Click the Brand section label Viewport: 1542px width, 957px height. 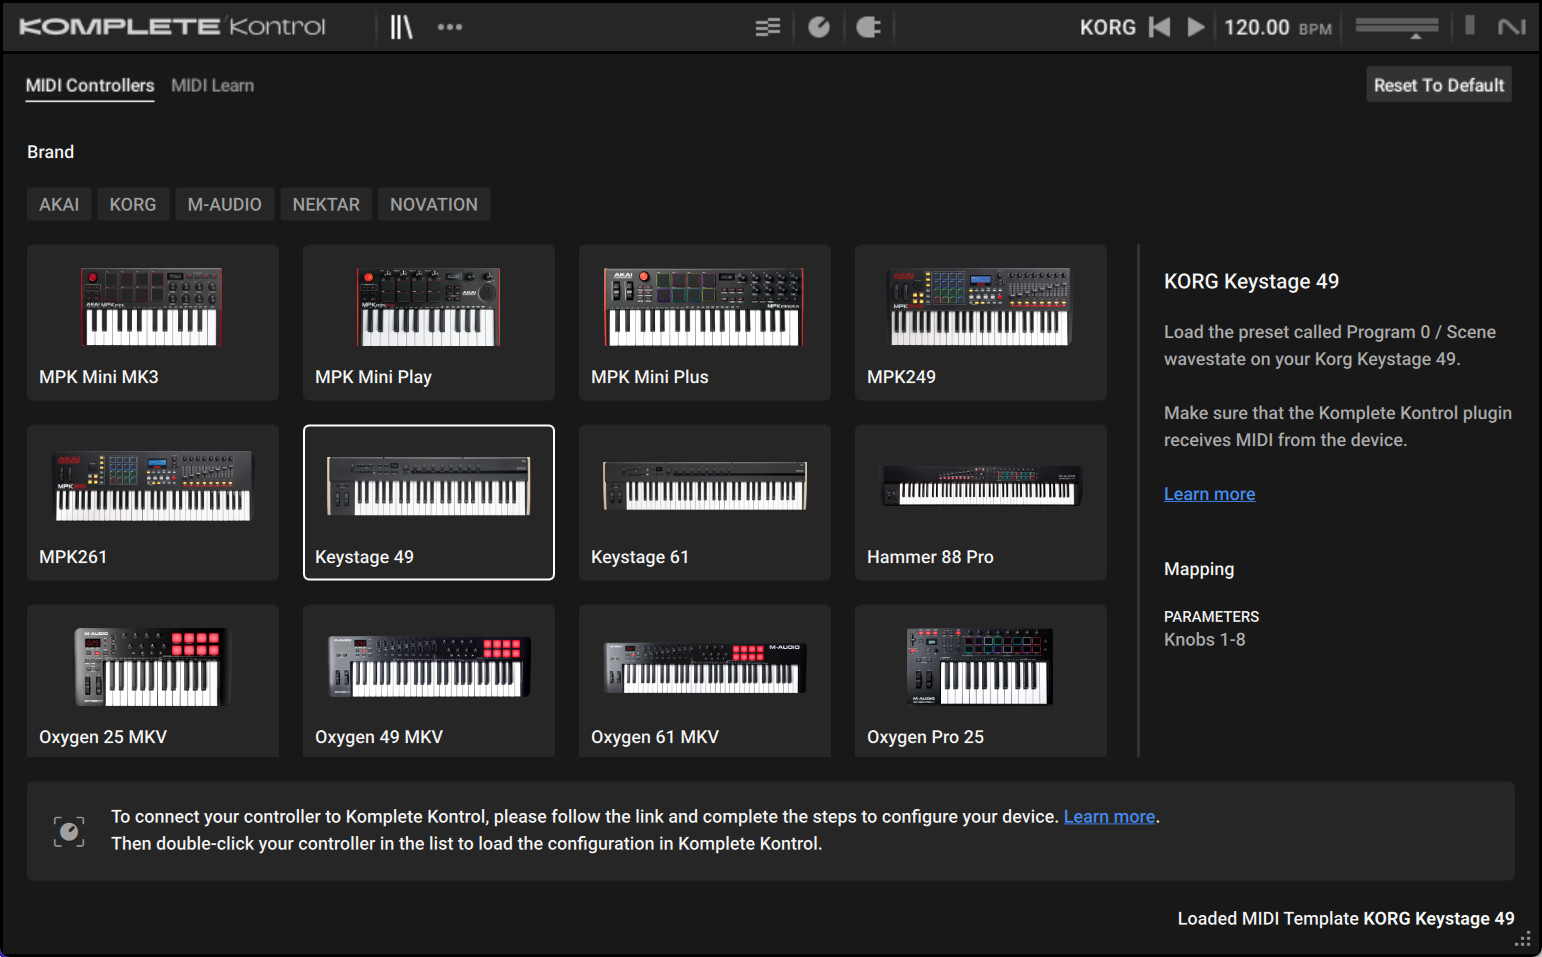tap(51, 152)
